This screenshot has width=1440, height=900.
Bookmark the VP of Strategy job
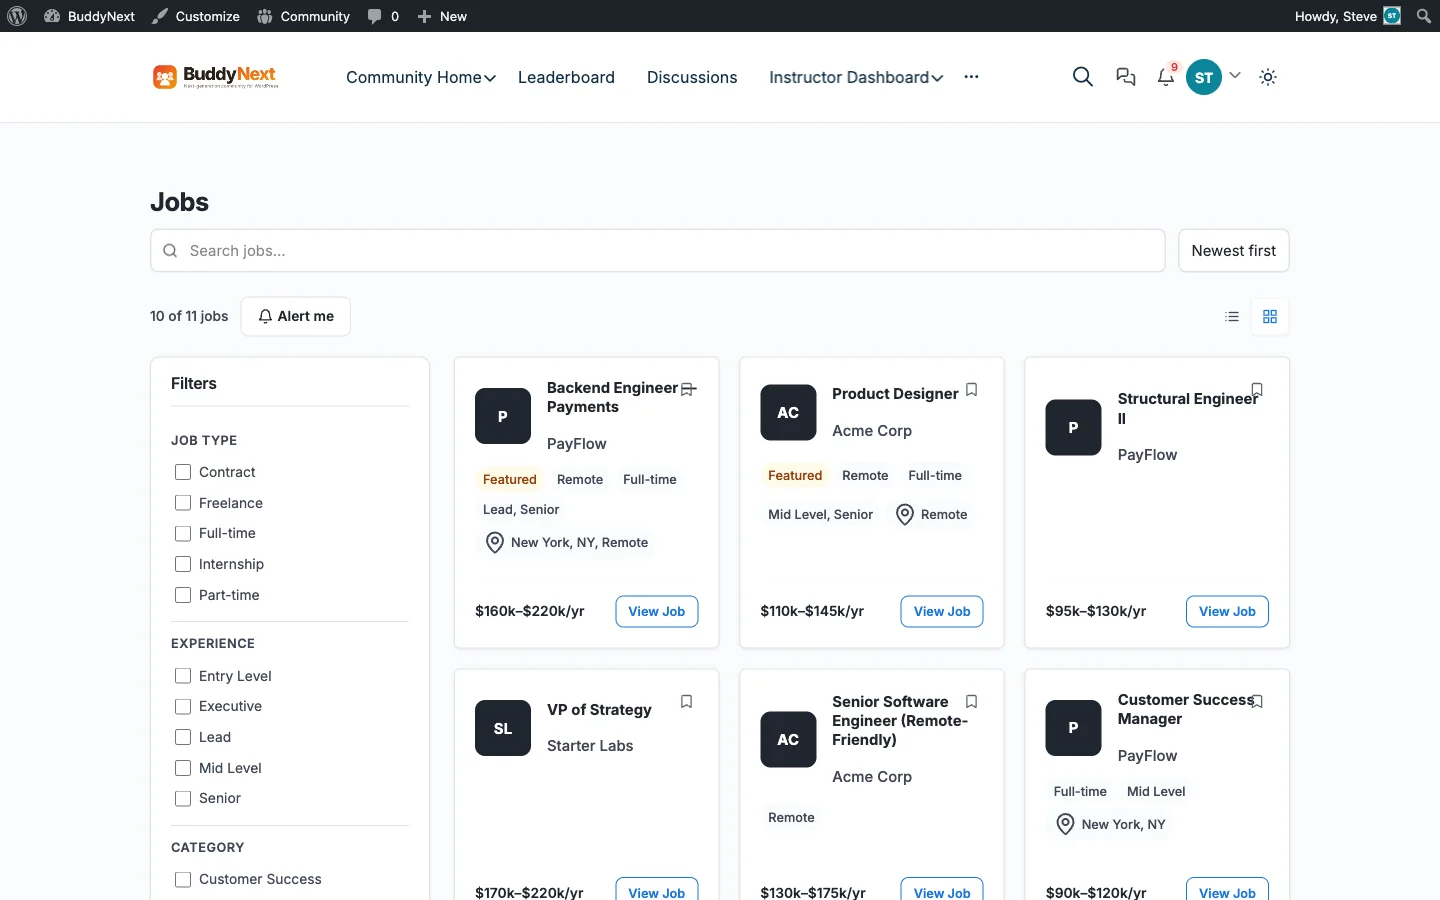coord(686,702)
